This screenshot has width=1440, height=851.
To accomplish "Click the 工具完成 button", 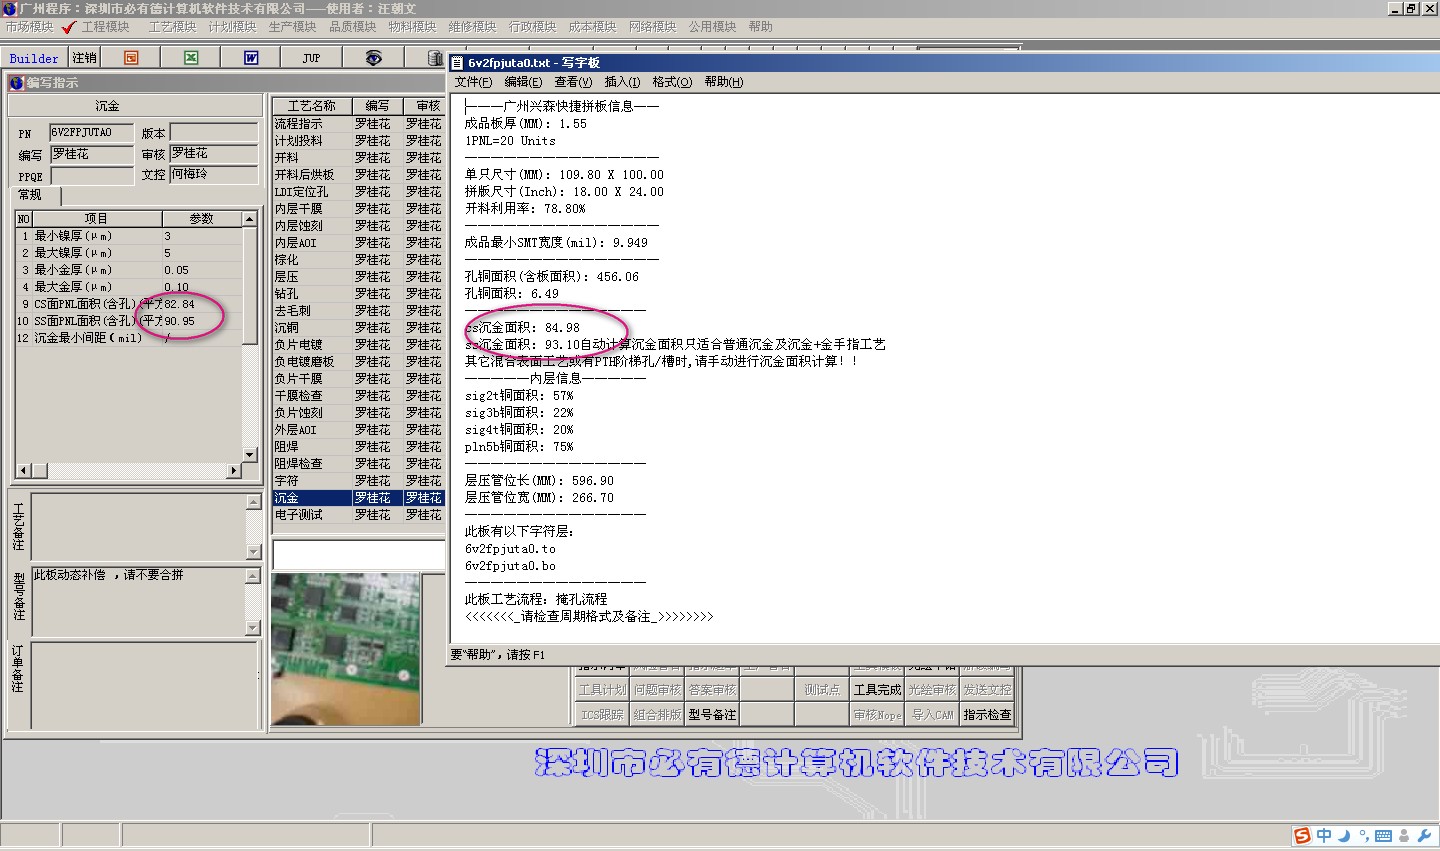I will pos(877,689).
